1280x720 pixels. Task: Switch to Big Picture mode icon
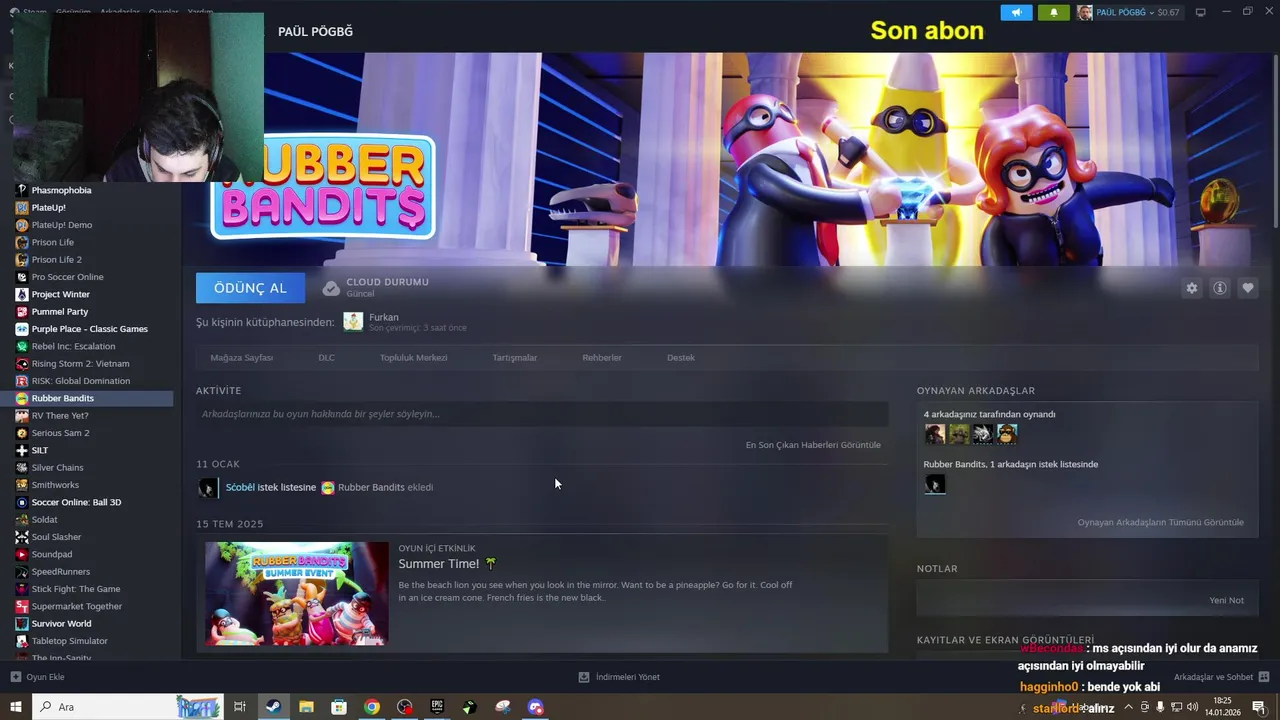click(1200, 13)
